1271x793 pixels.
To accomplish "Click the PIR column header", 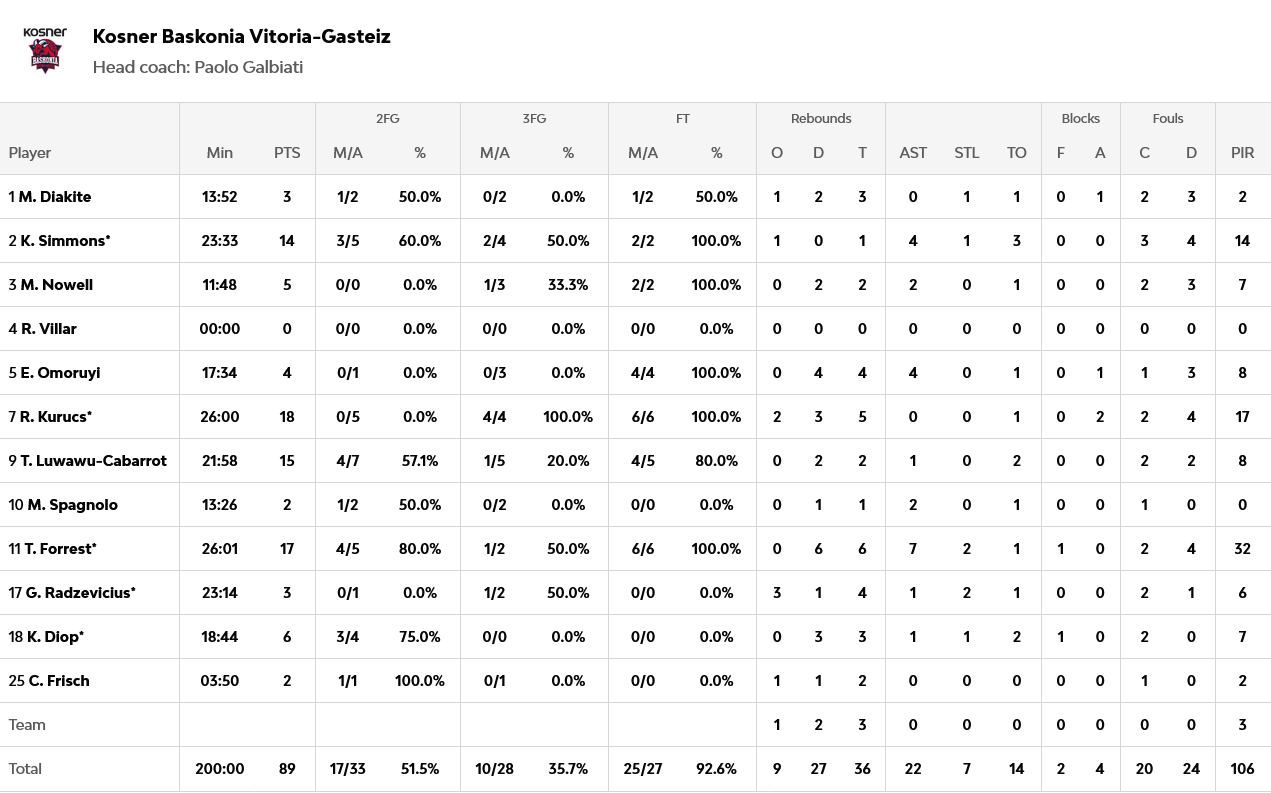I will pos(1242,153).
